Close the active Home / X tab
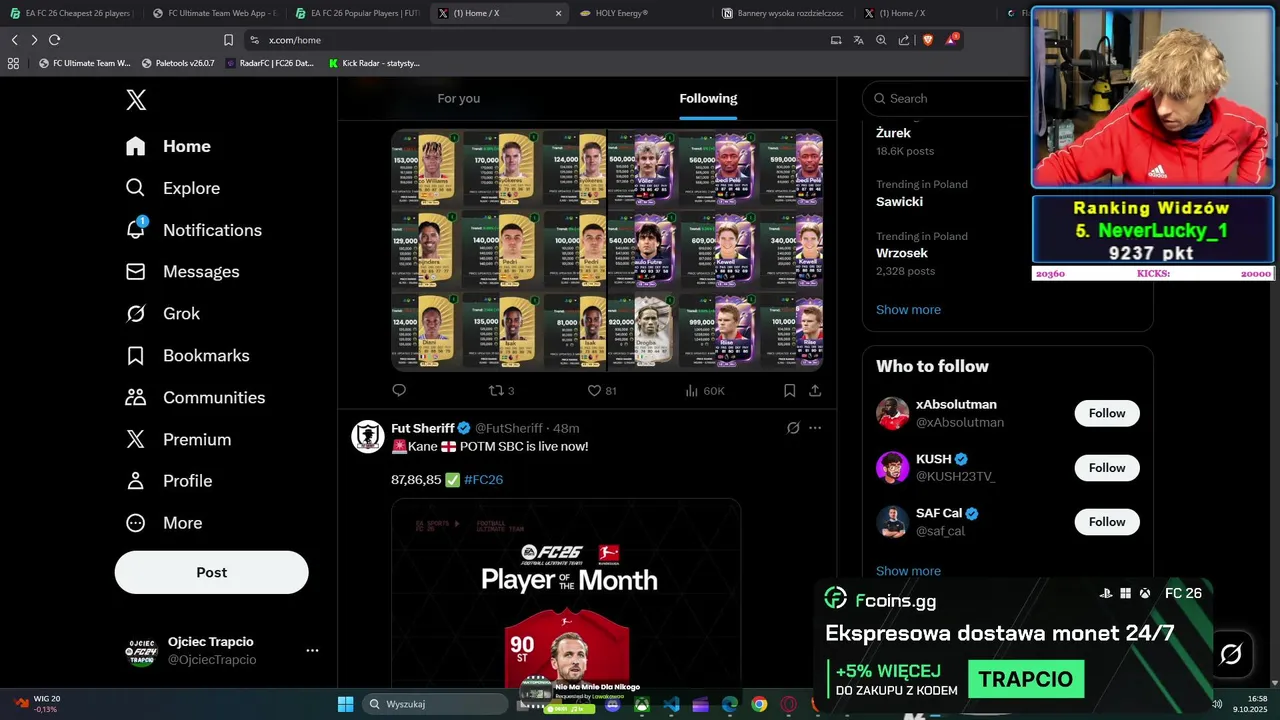 (x=558, y=13)
